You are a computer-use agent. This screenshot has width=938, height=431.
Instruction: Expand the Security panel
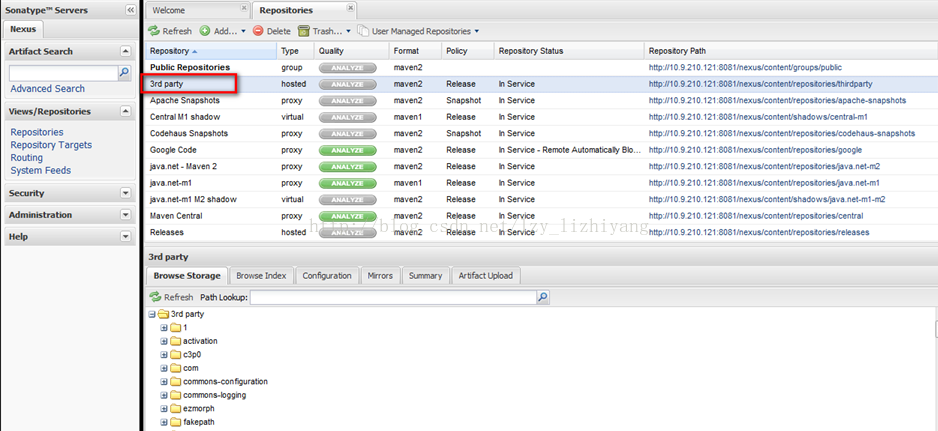[125, 193]
